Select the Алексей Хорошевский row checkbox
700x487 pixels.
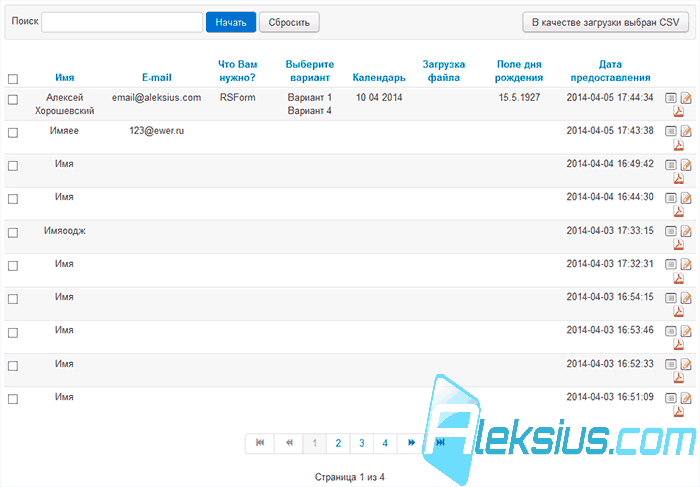tap(13, 99)
